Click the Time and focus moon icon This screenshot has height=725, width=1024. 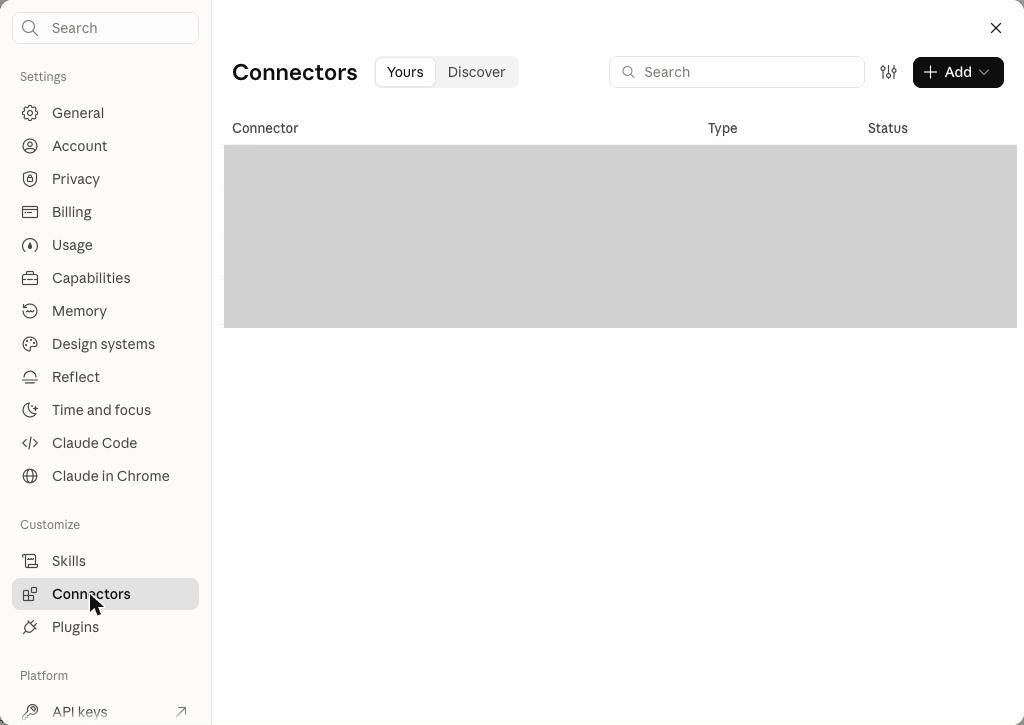click(30, 410)
